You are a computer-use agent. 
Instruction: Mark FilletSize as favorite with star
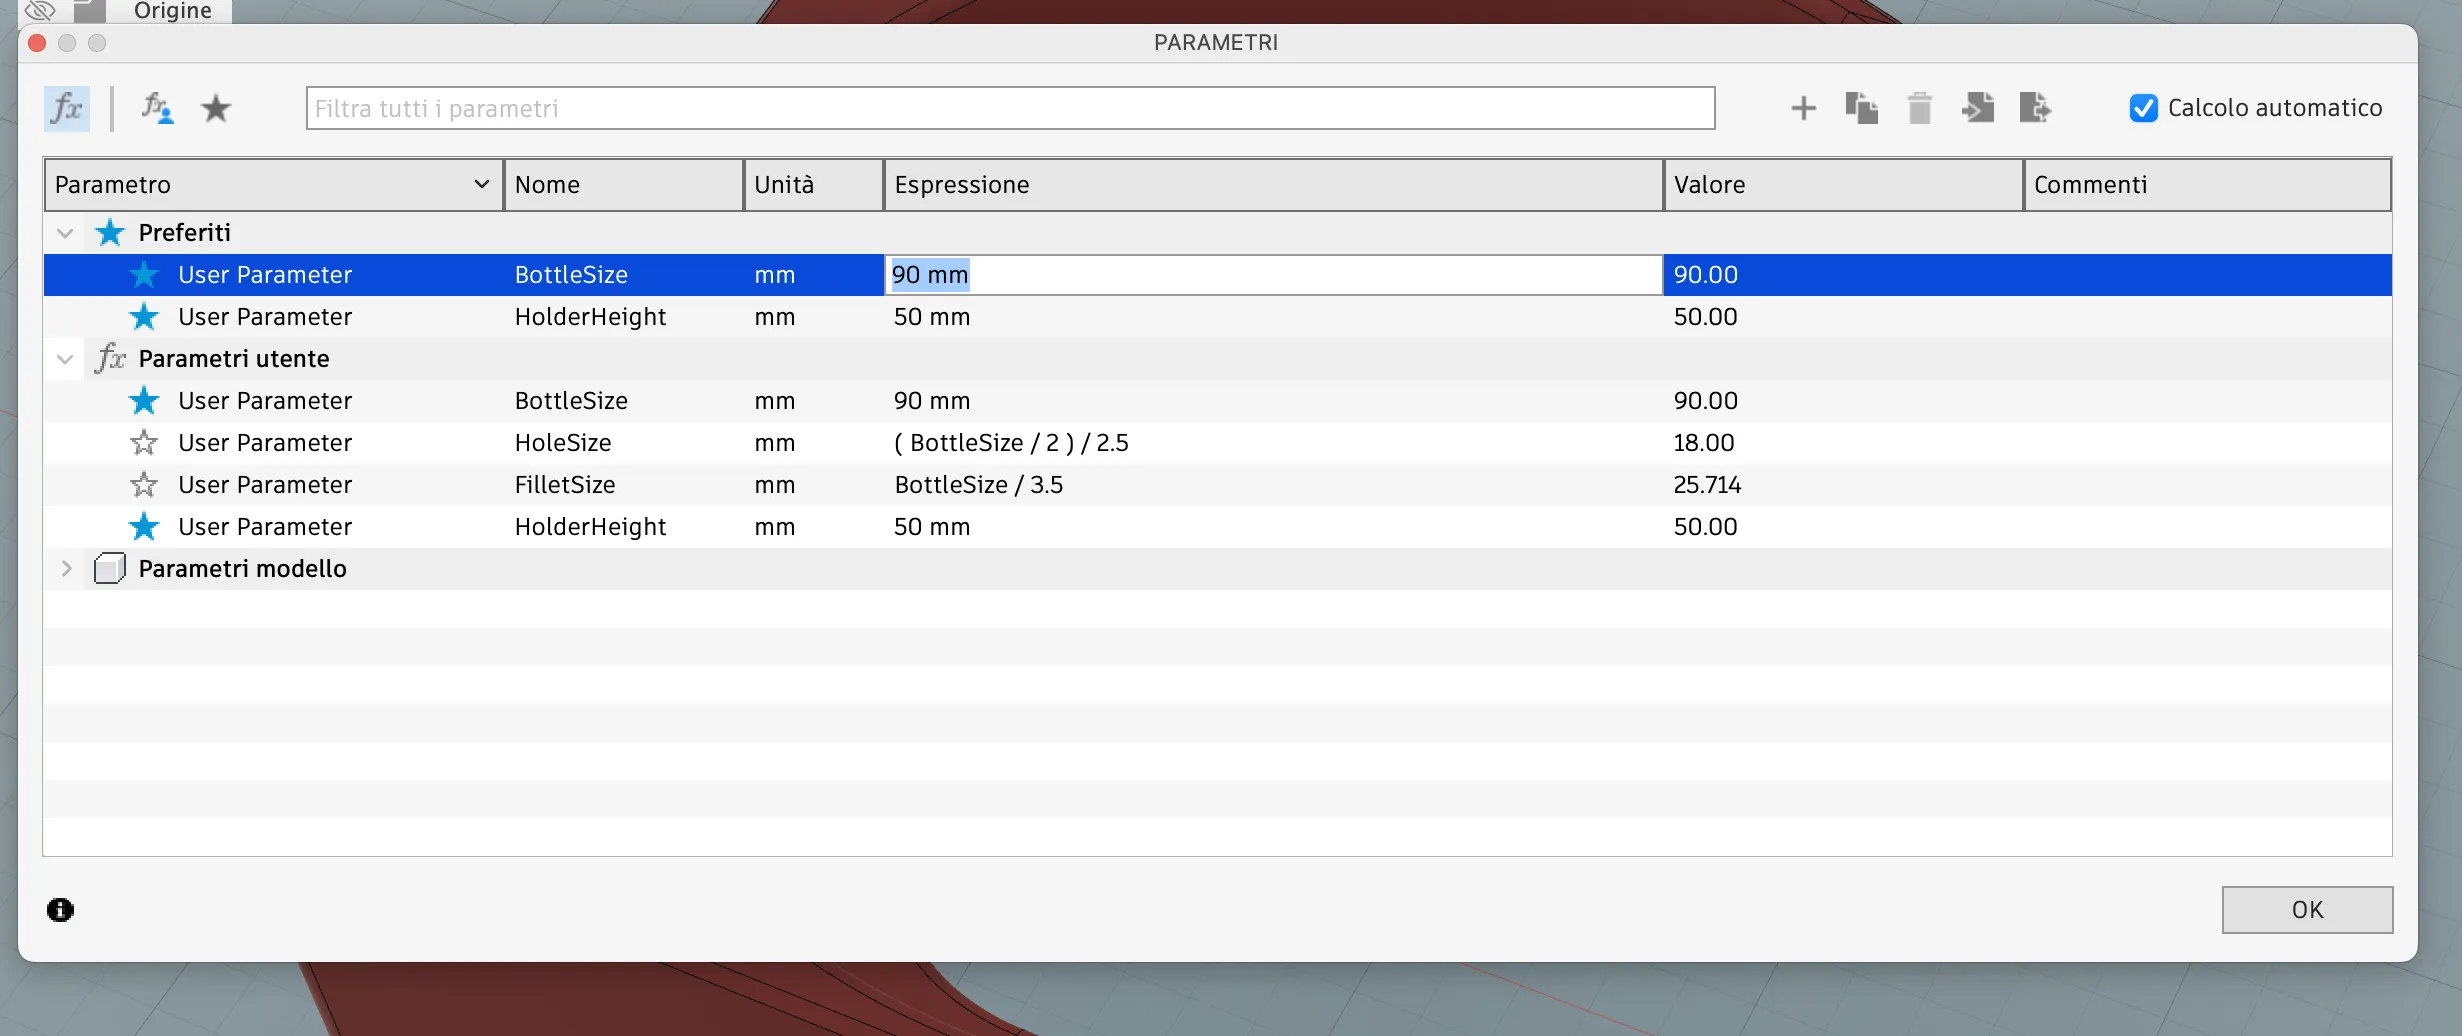tap(144, 485)
